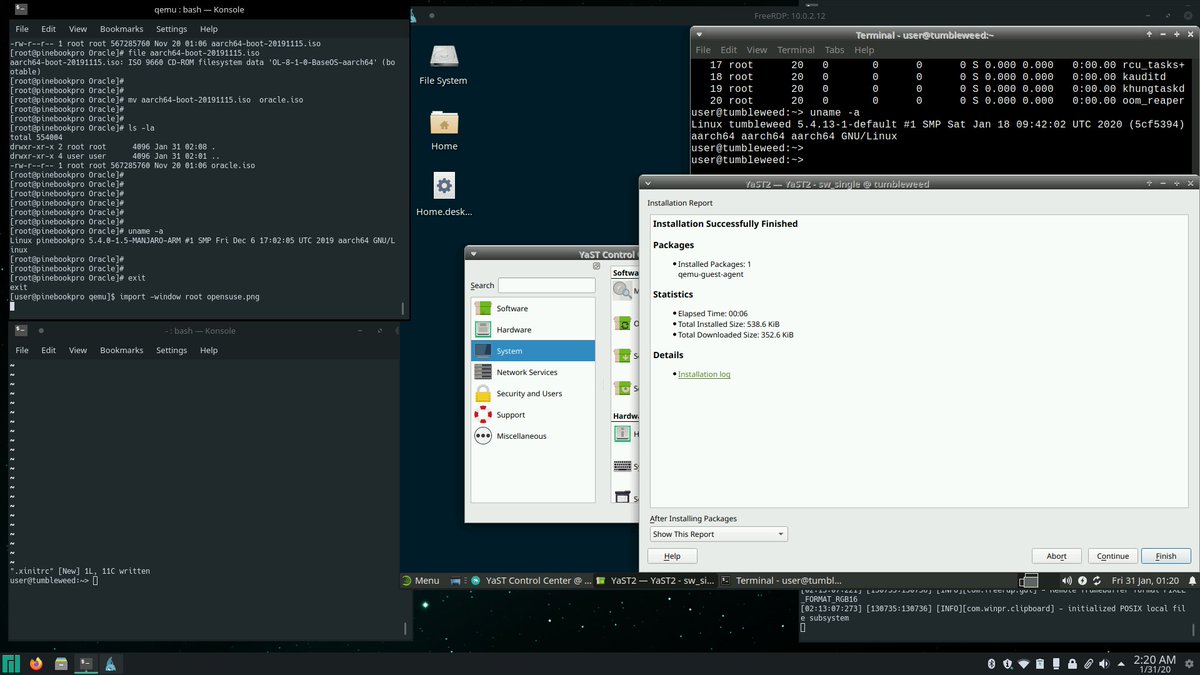Open the magnifier module icon under Software
Image resolution: width=1200 pixels, height=675 pixels.
click(x=623, y=290)
